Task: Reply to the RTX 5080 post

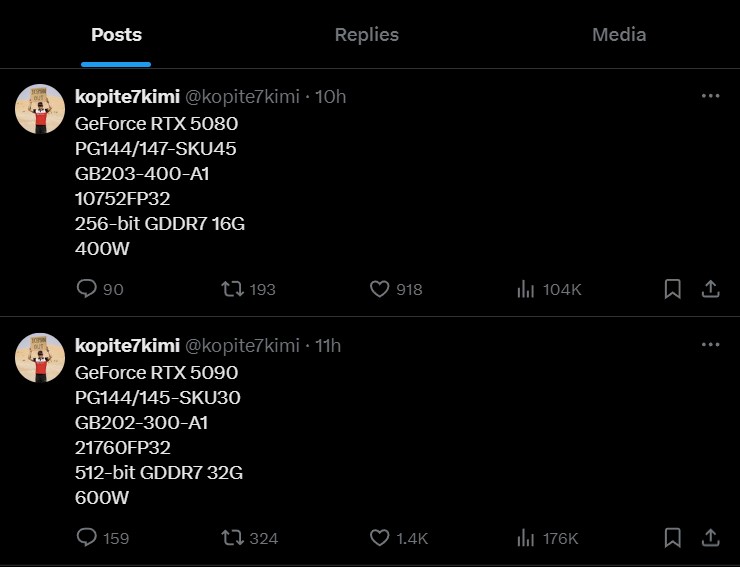Action: [87, 289]
